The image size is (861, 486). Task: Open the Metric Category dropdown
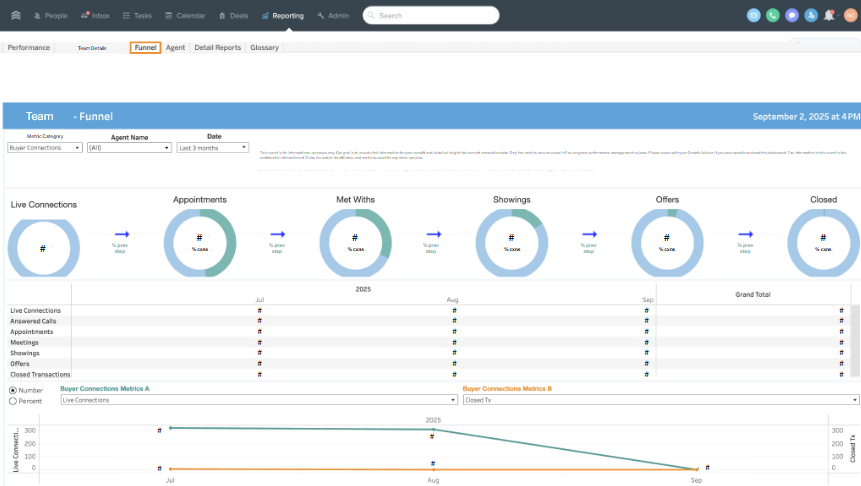click(x=45, y=148)
